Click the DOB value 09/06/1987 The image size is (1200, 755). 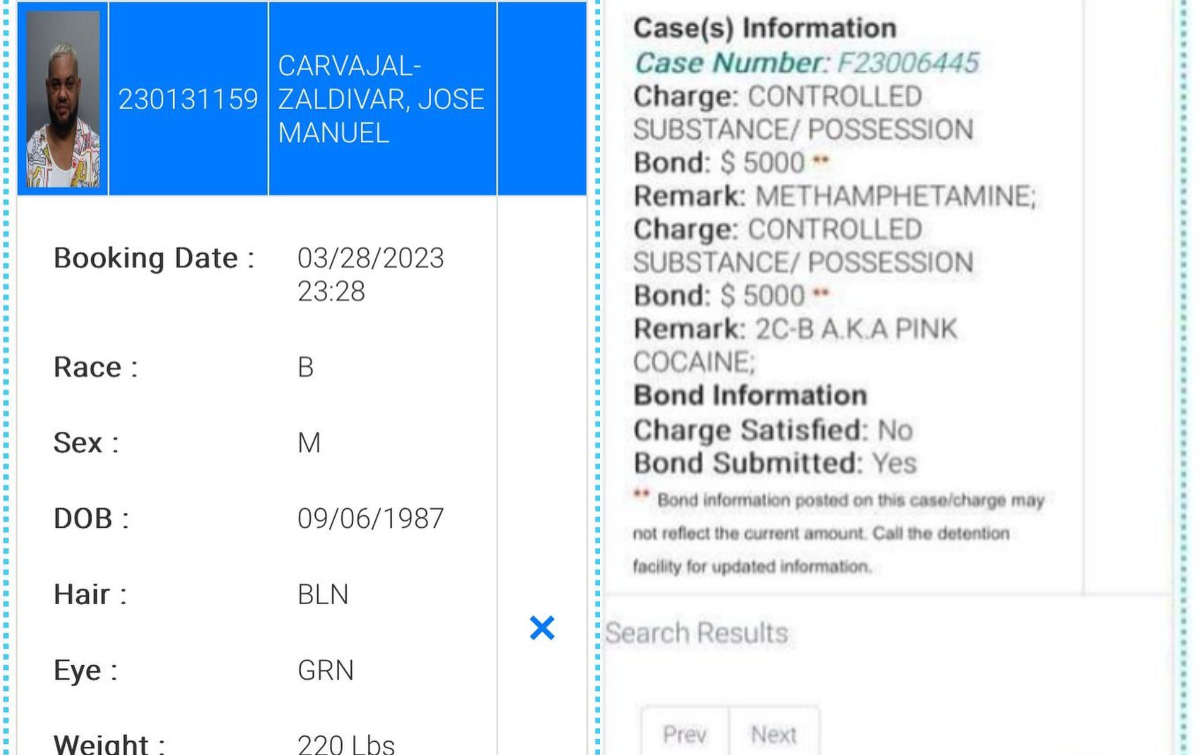pos(370,519)
